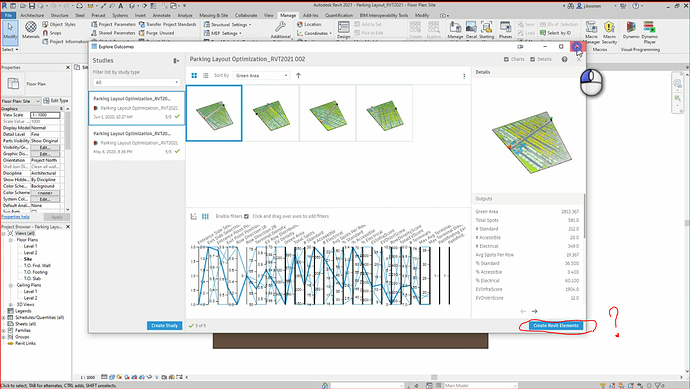The image size is (690, 389).
Task: Click the Create Study button
Action: (x=165, y=326)
